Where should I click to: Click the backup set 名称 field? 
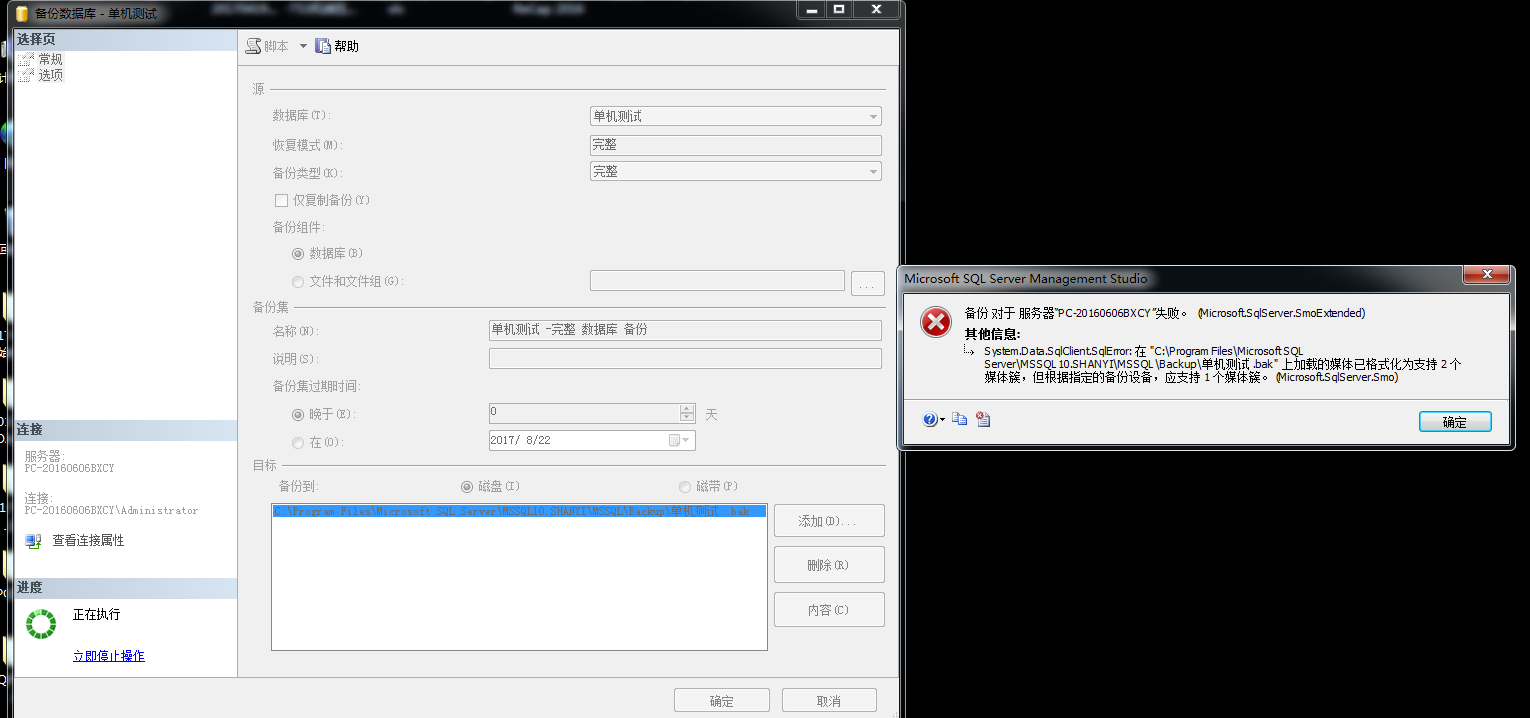685,330
